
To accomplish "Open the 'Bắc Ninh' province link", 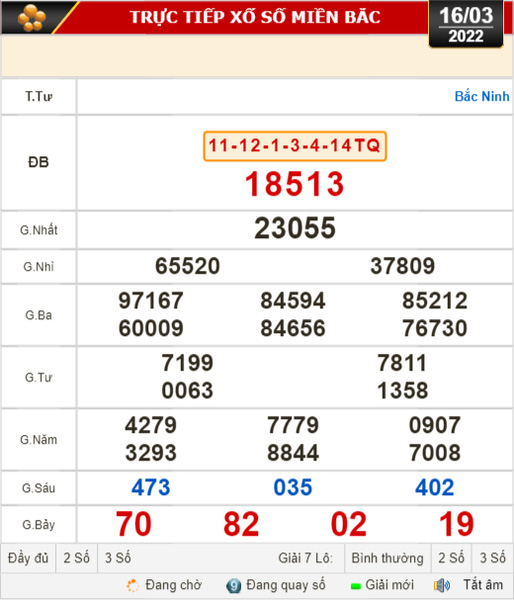I will pos(482,96).
